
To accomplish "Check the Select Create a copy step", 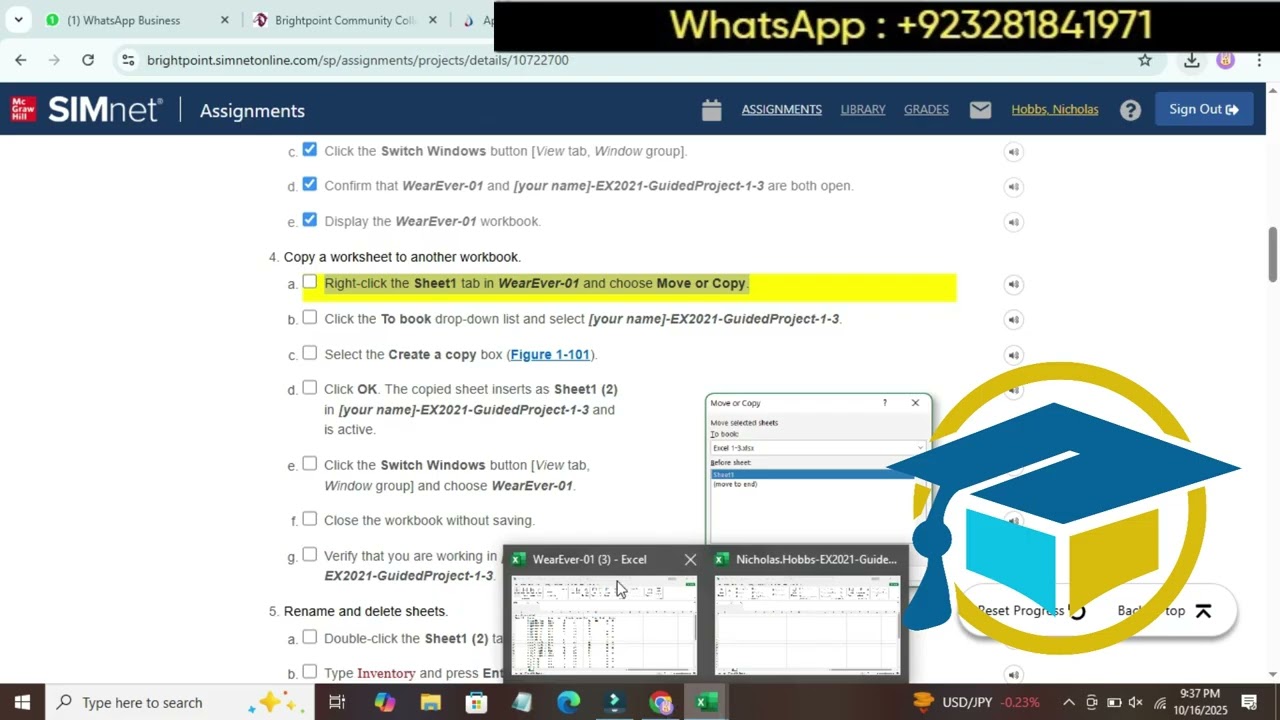I will 309,353.
